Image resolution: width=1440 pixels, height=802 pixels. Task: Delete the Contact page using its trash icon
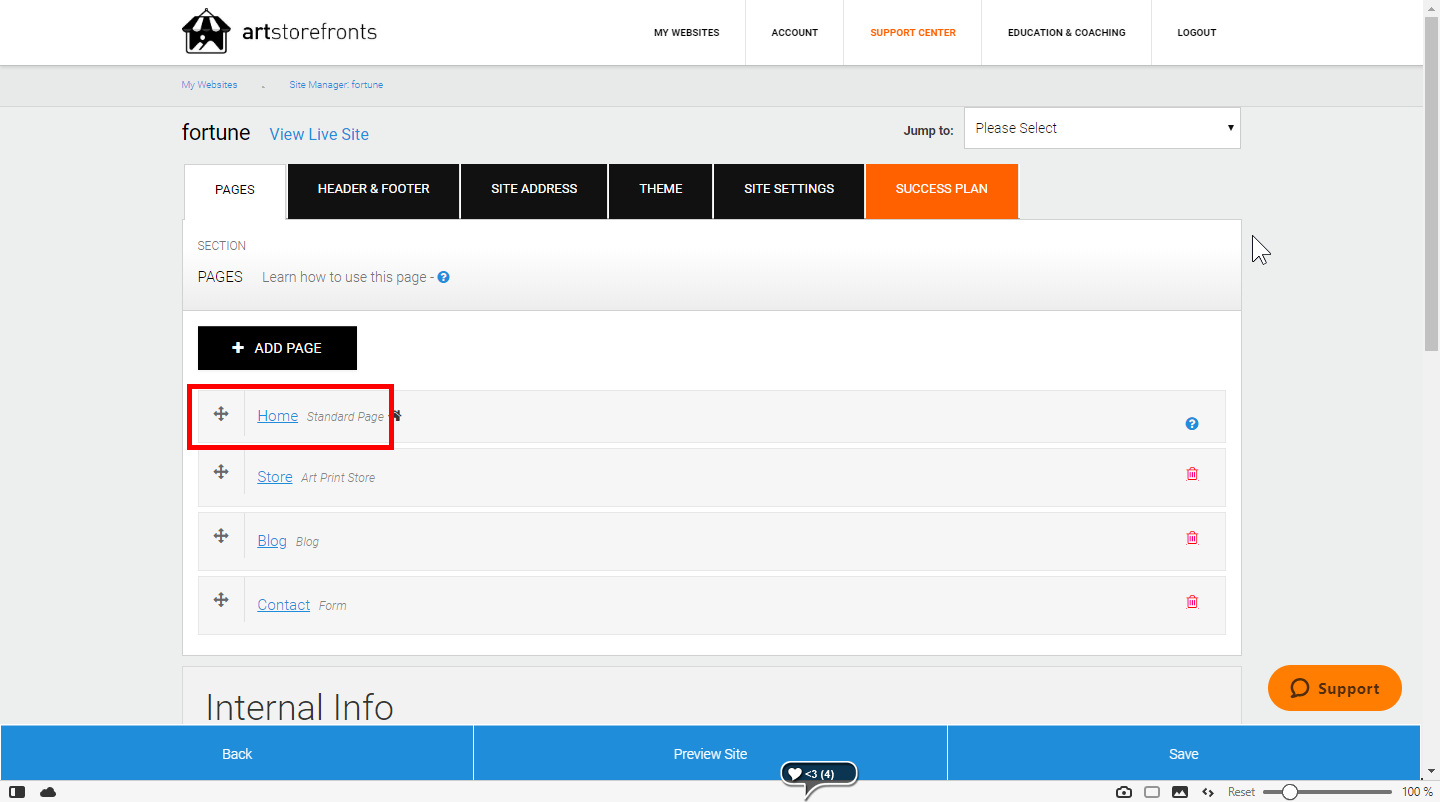click(x=1192, y=601)
